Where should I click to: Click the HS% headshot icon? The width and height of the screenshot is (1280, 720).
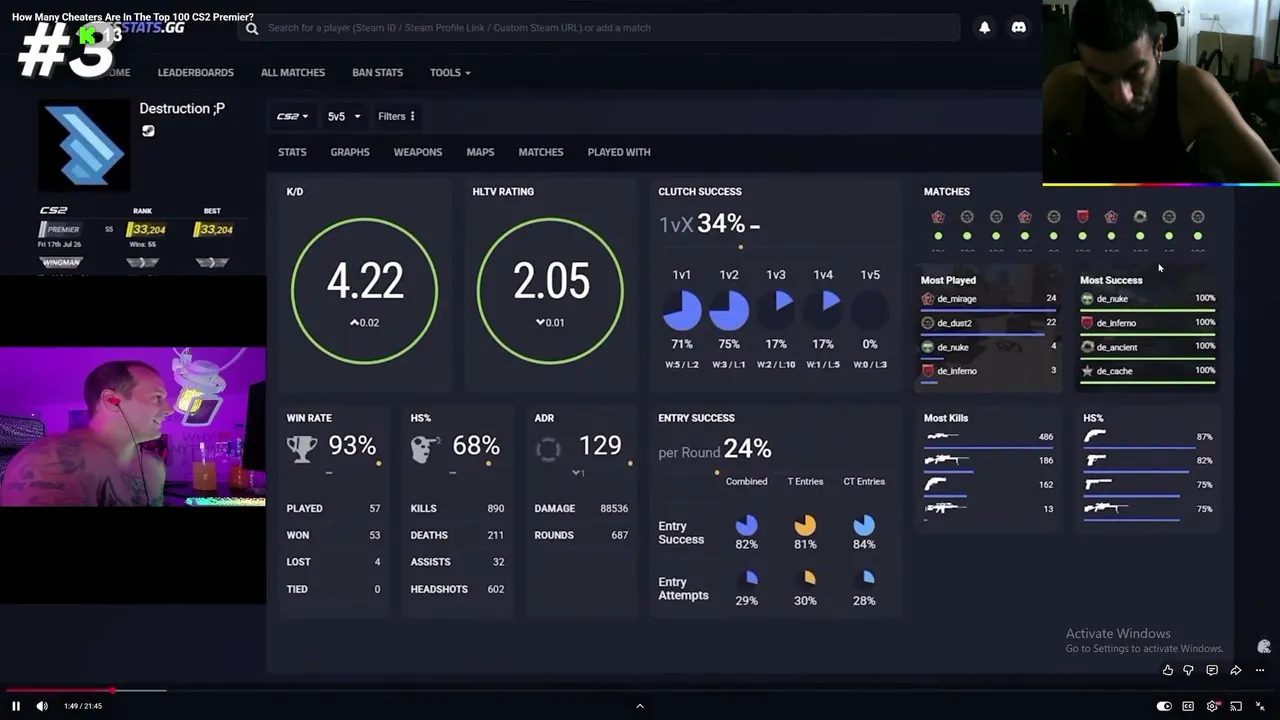point(424,448)
